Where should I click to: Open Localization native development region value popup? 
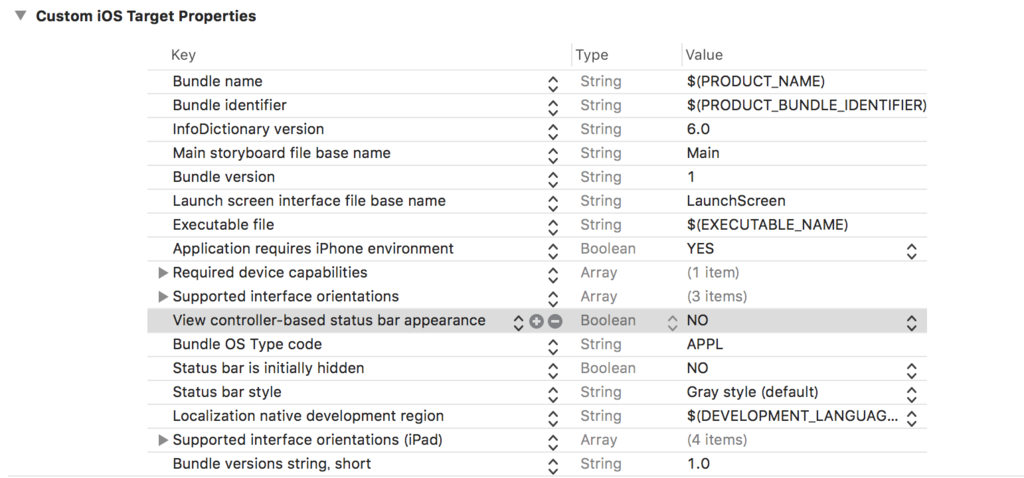pyautogui.click(x=911, y=417)
